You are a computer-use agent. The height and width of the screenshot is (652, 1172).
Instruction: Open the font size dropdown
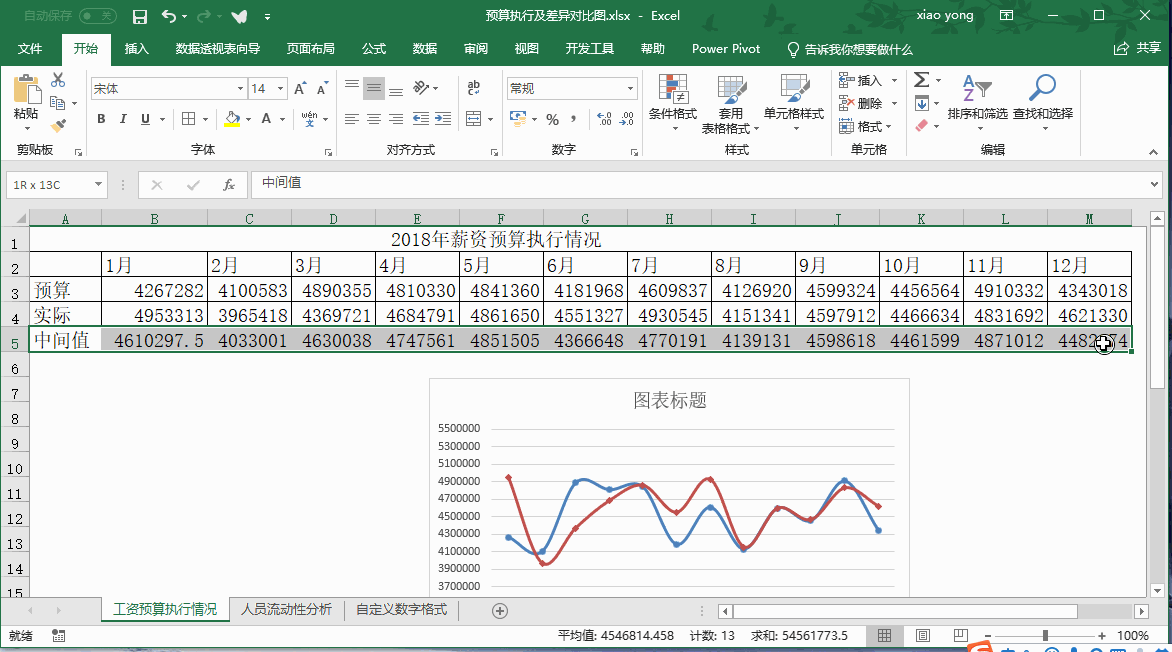coord(280,88)
